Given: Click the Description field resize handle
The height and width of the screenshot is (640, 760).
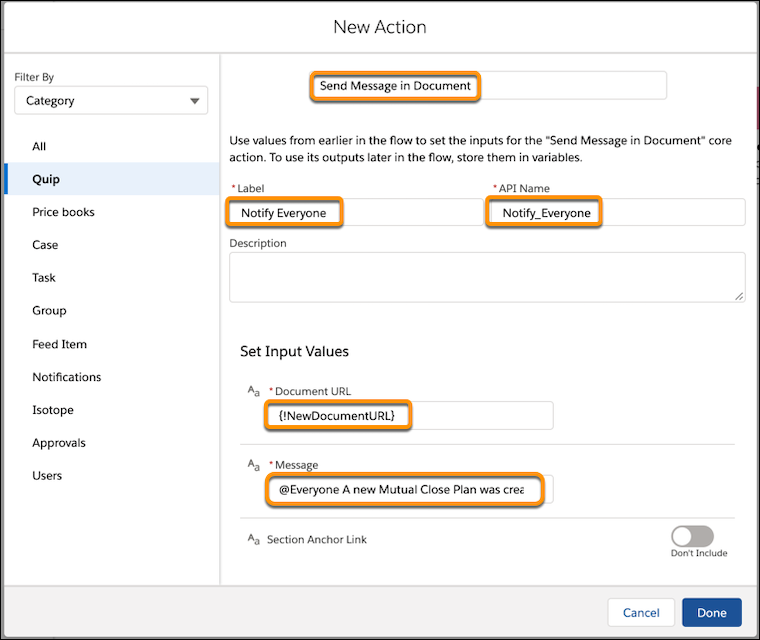Looking at the screenshot, I should [x=739, y=296].
